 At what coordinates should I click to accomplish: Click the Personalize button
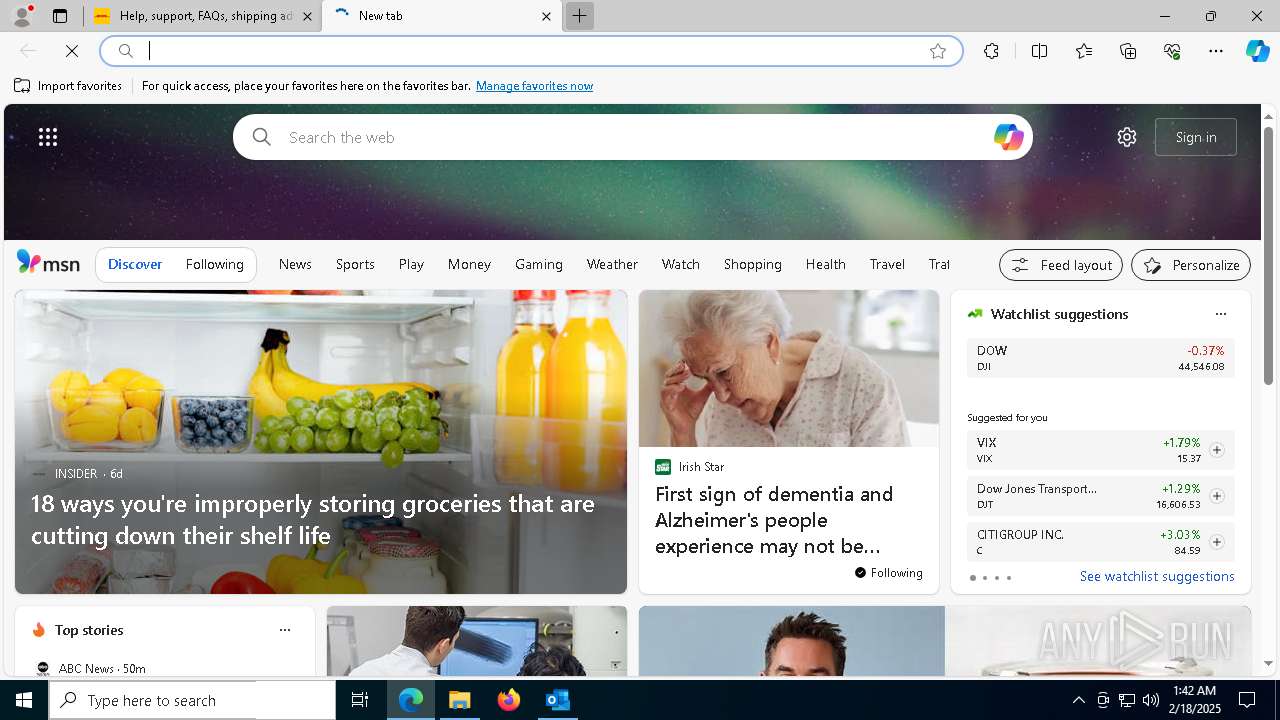click(x=1191, y=265)
